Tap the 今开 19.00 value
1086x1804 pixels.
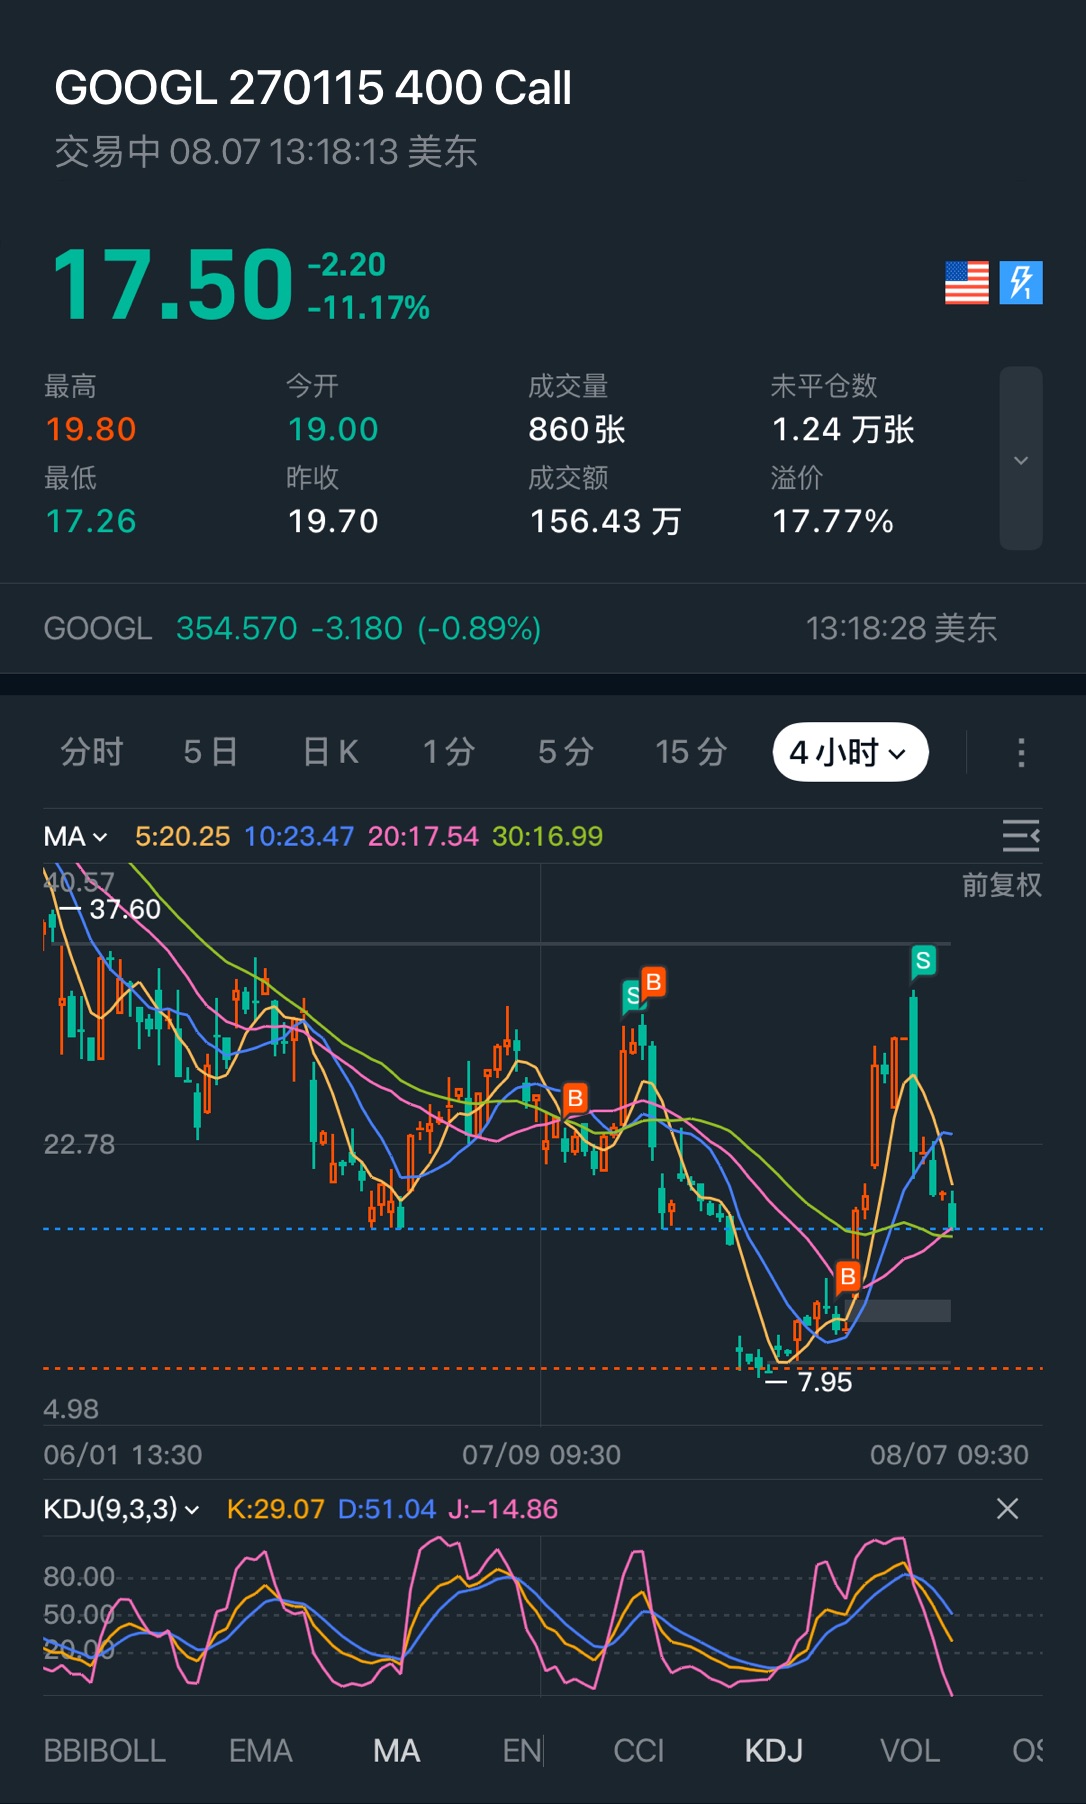(333, 429)
